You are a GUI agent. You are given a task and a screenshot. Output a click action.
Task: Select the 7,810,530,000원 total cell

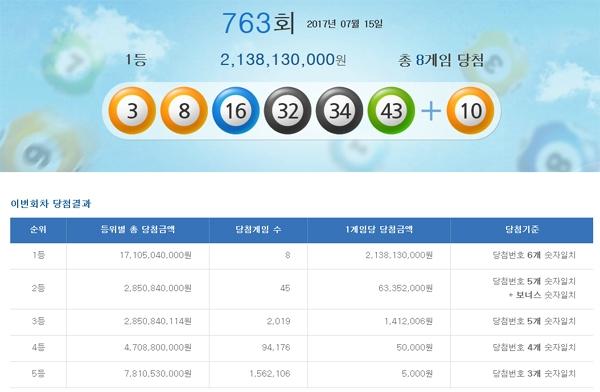[x=158, y=374]
